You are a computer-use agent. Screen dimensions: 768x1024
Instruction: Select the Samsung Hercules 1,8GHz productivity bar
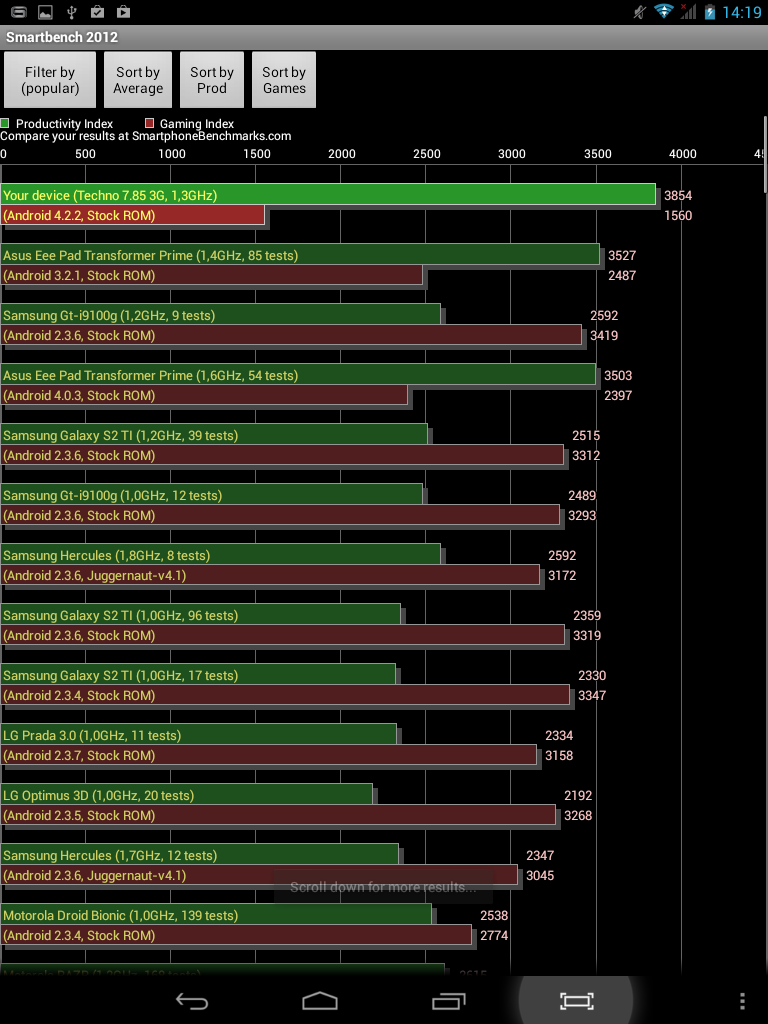[x=221, y=555]
